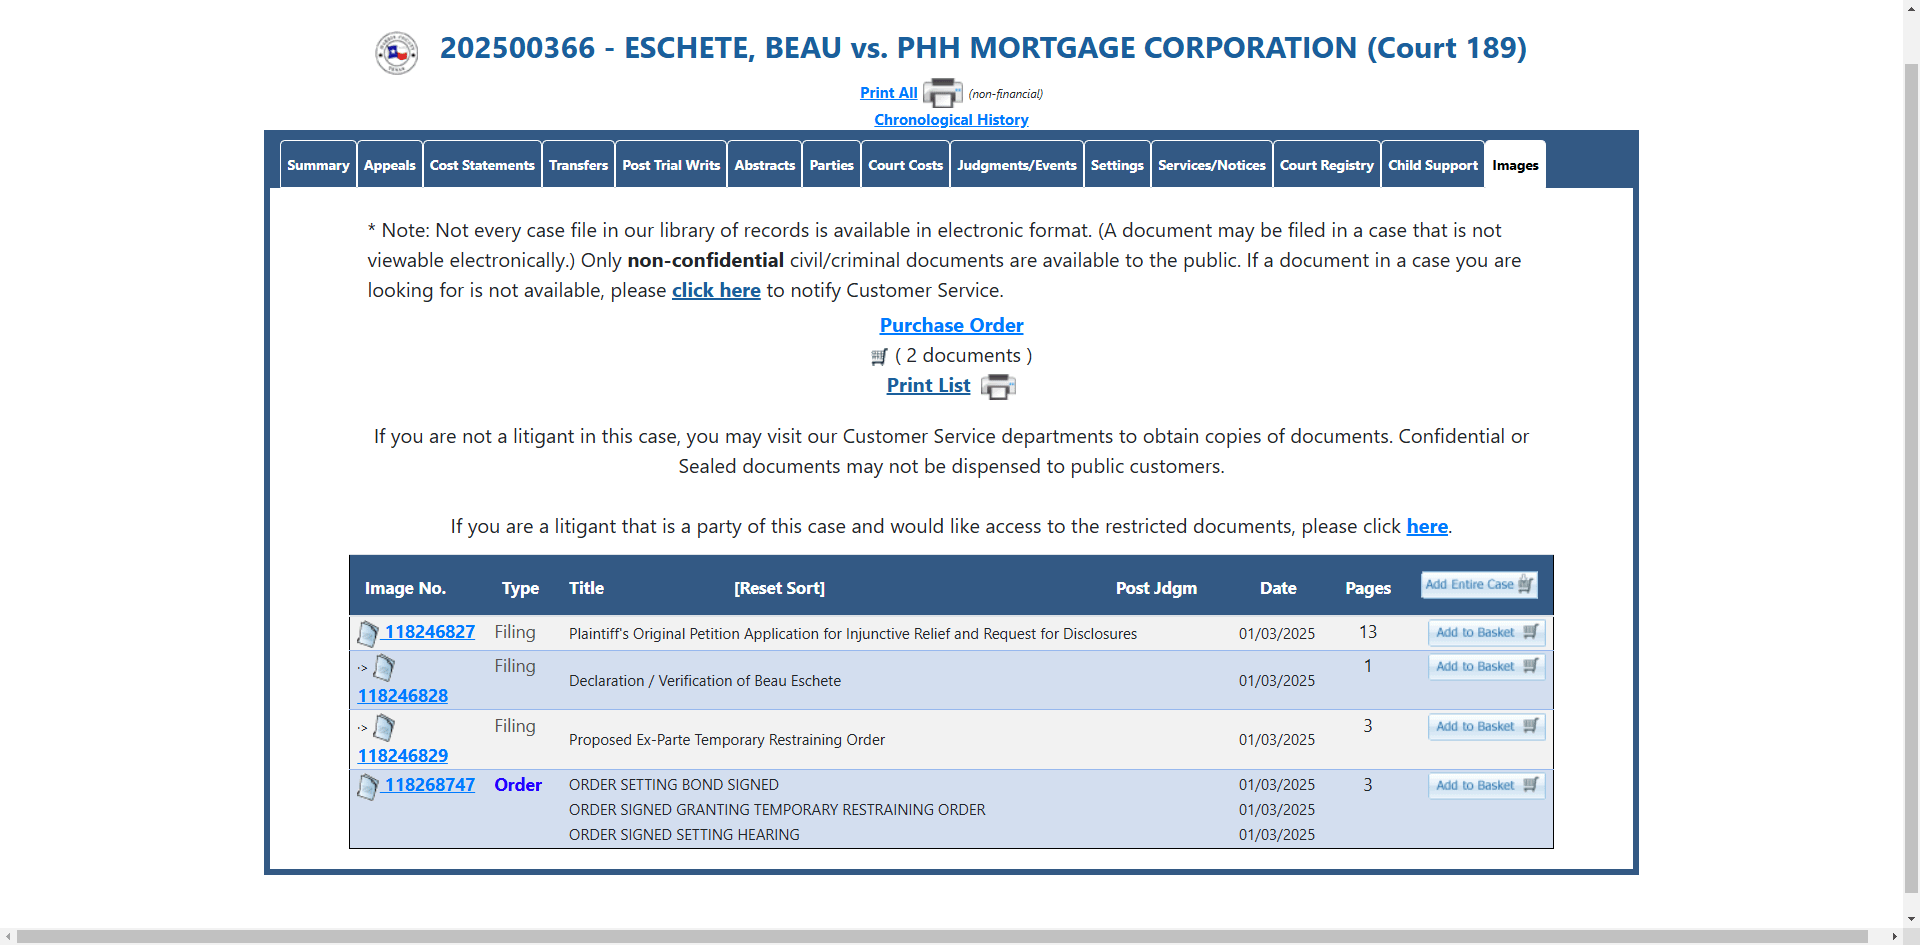1920x945 pixels.
Task: Open image number 118246829 link
Action: [403, 756]
